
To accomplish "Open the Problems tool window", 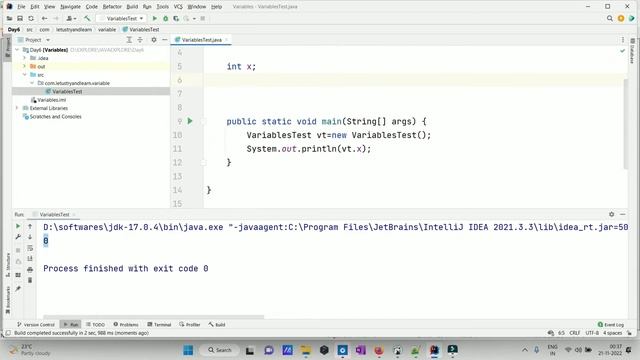I will tap(126, 324).
